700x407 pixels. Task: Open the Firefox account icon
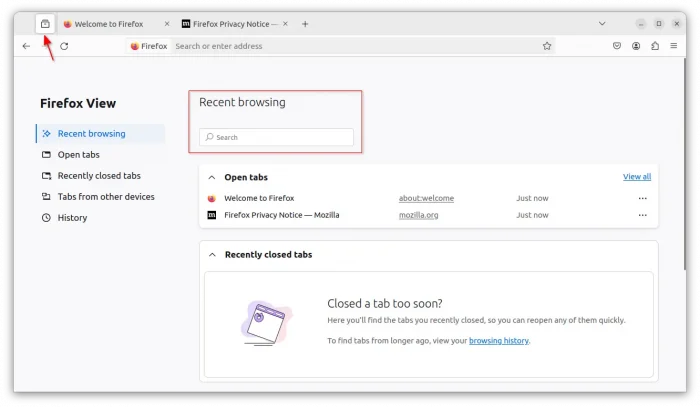click(636, 46)
